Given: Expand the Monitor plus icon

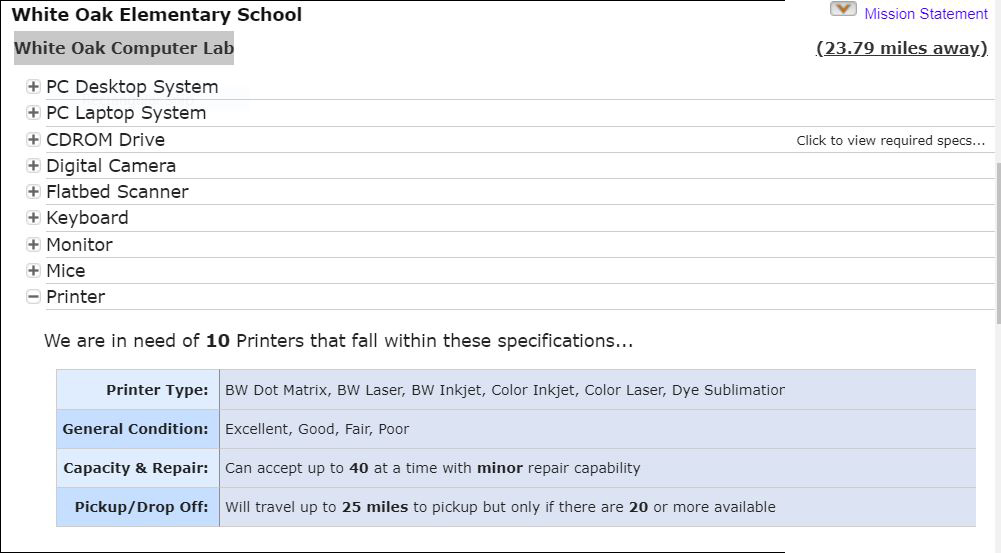Looking at the screenshot, I should tap(33, 244).
